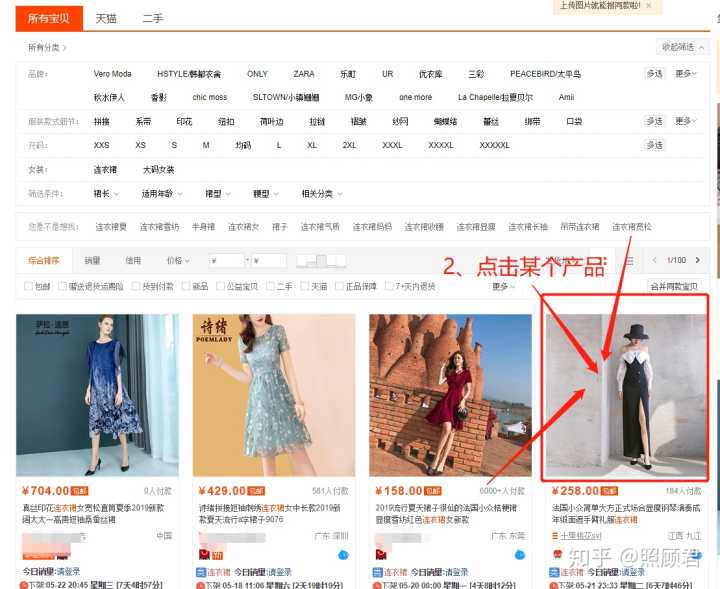The width and height of the screenshot is (720, 589).
Task: Sort by 综合排序
Action: [44, 261]
